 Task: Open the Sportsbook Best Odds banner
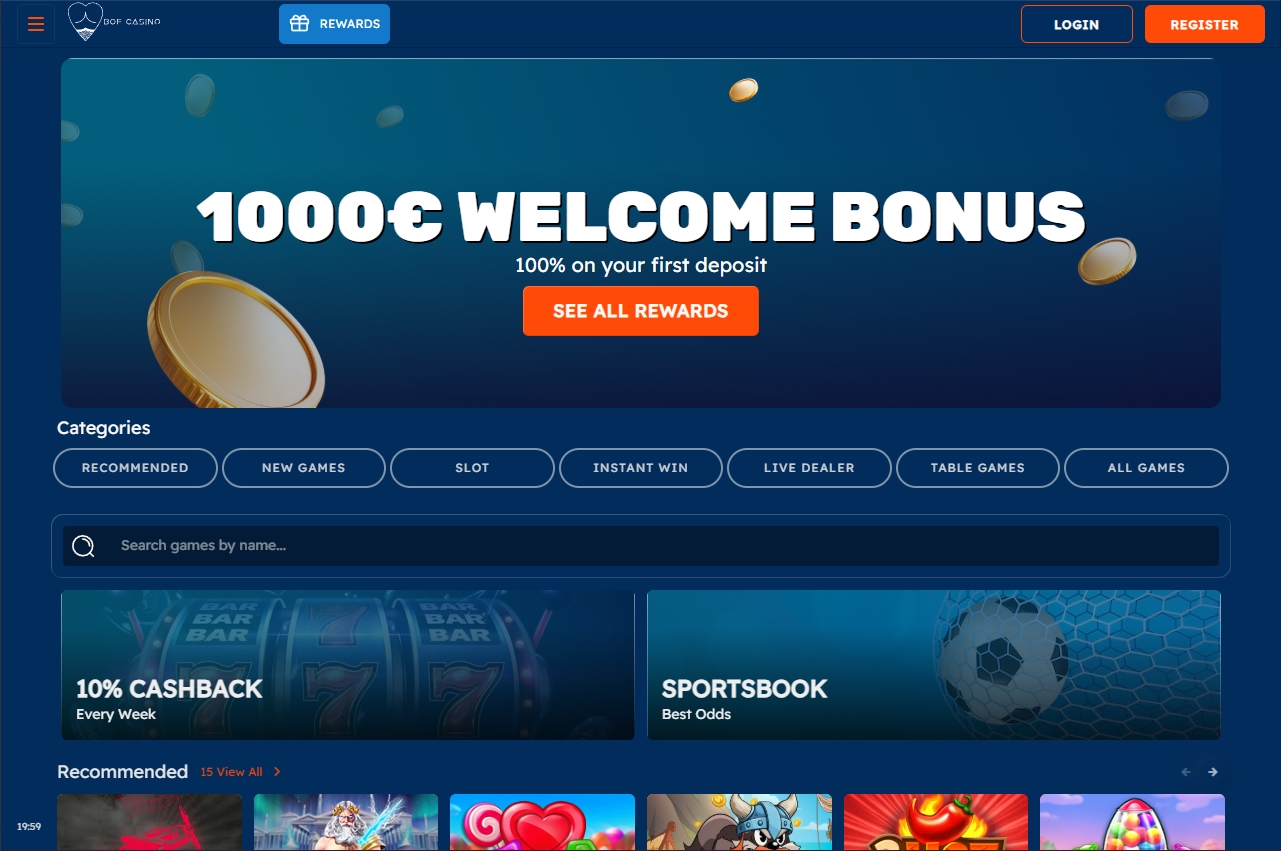(x=934, y=665)
